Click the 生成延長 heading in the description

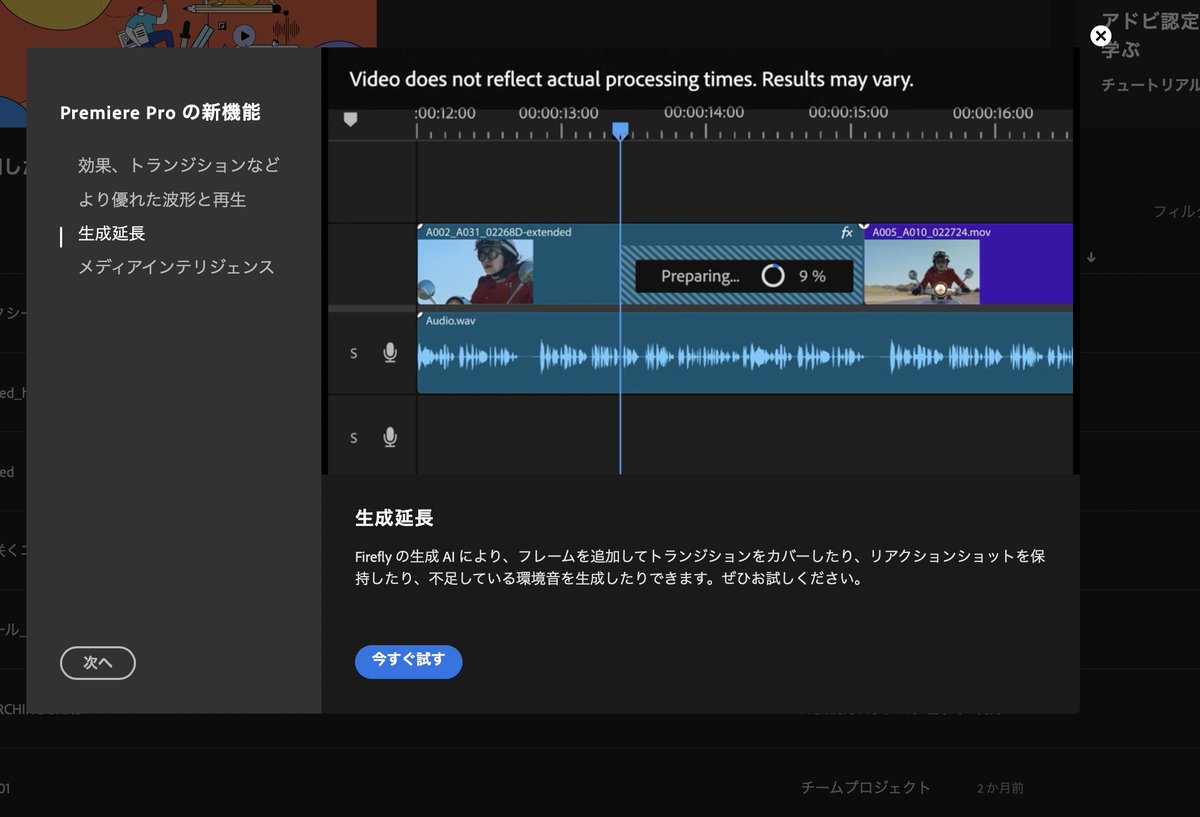point(394,518)
